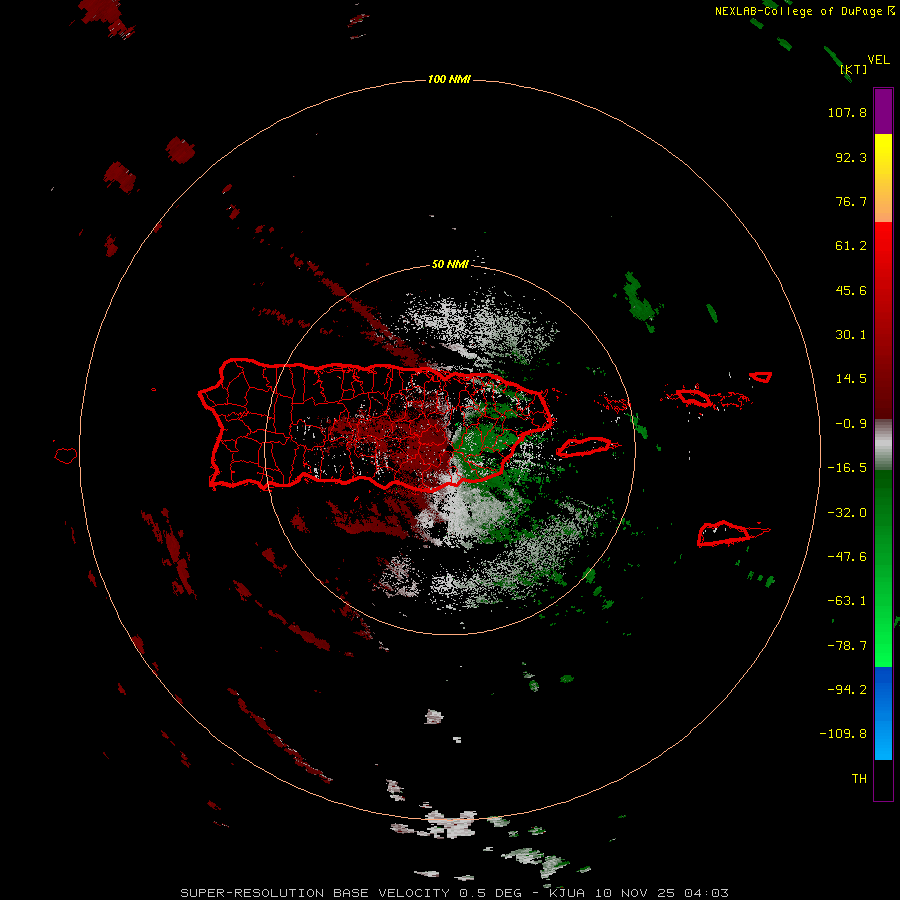Pick the gray segment of color bar

pyautogui.click(x=883, y=445)
